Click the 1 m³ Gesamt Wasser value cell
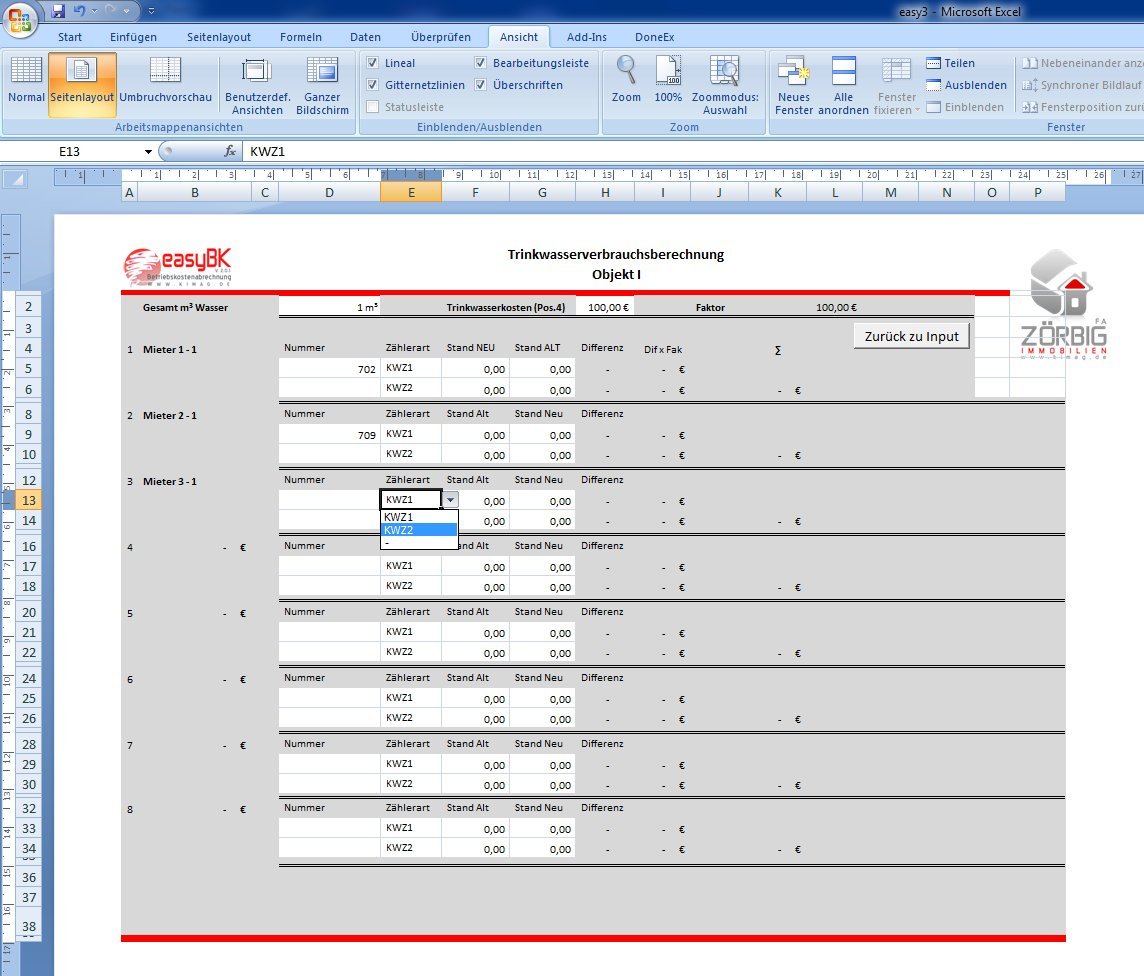This screenshot has height=976, width=1144. (330, 307)
